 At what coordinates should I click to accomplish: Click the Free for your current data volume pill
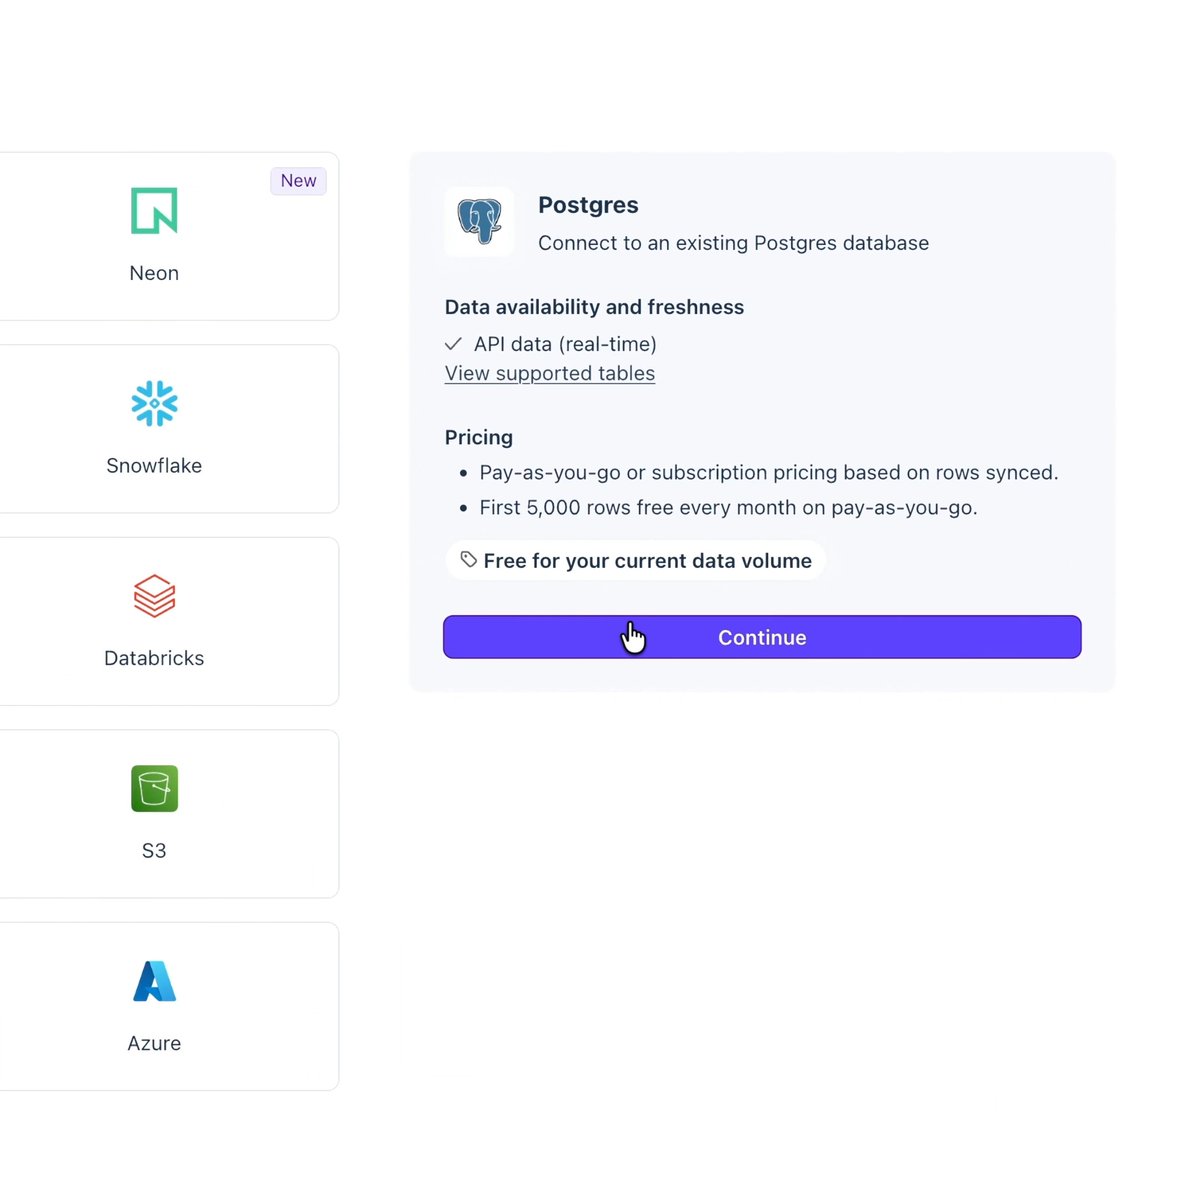click(x=635, y=560)
